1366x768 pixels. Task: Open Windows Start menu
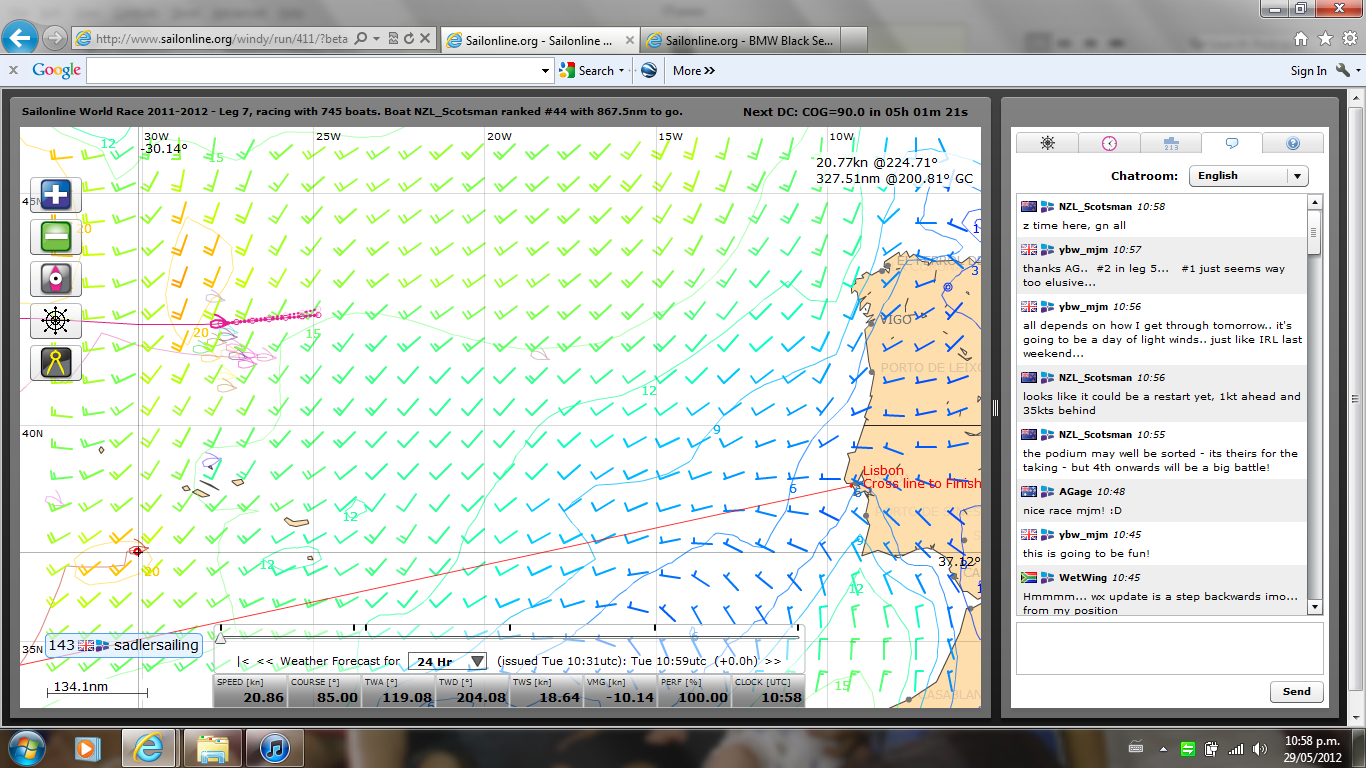(24, 747)
